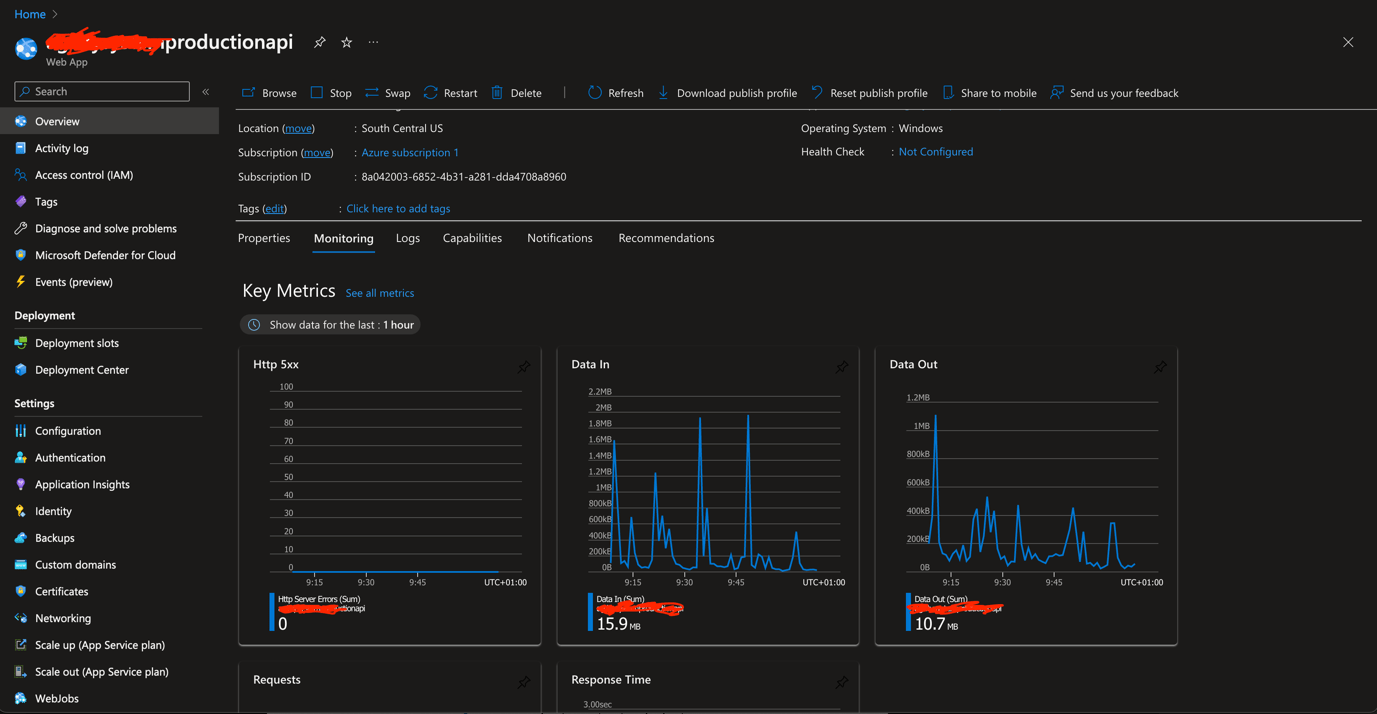Click here to add tags
The width and height of the screenshot is (1377, 714).
[398, 208]
